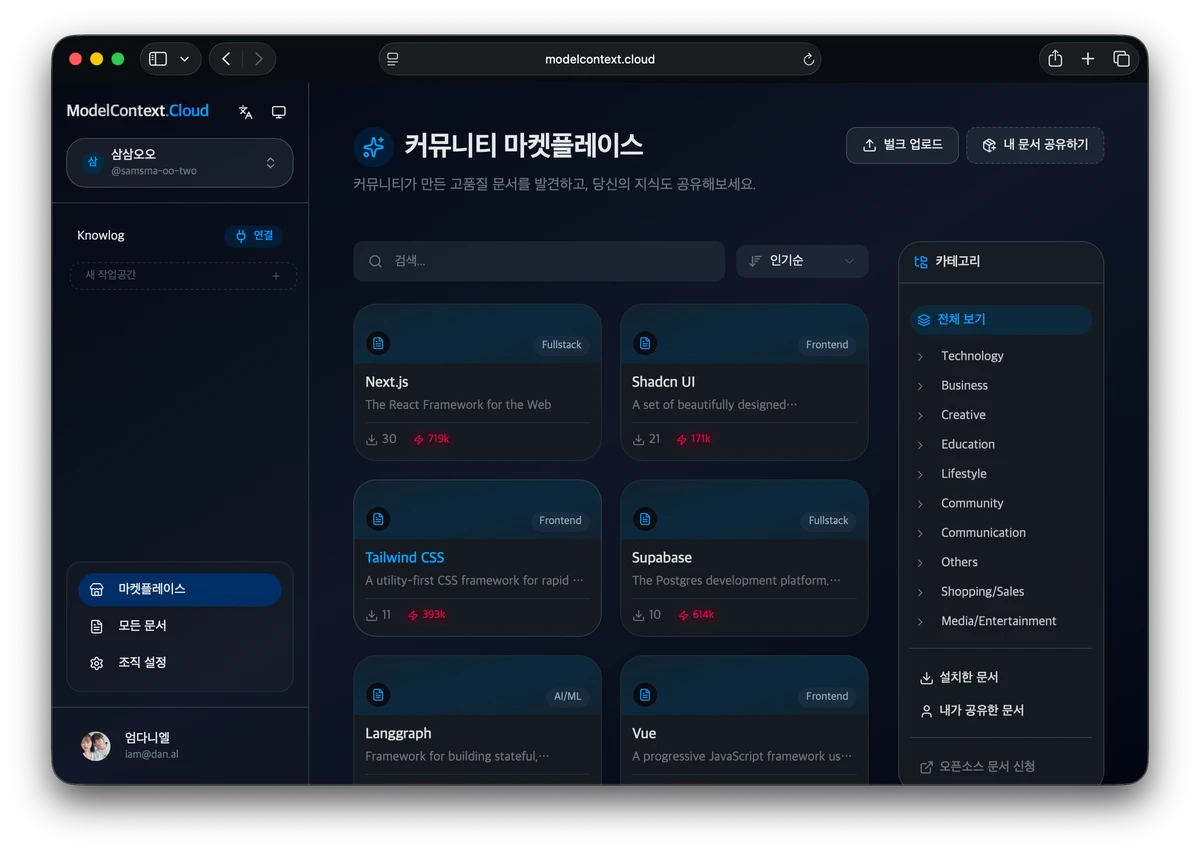Click the Shadcn UI download count icon
The height and width of the screenshot is (853, 1200).
click(x=639, y=439)
